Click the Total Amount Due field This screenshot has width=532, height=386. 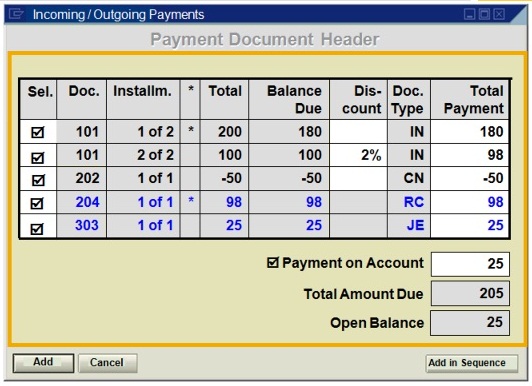470,293
